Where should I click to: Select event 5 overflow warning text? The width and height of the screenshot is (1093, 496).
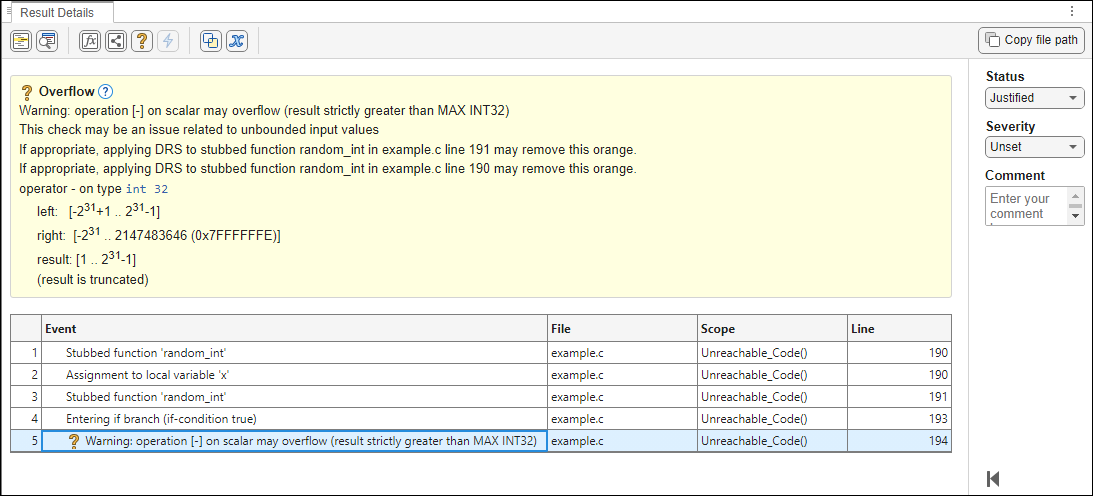point(311,442)
